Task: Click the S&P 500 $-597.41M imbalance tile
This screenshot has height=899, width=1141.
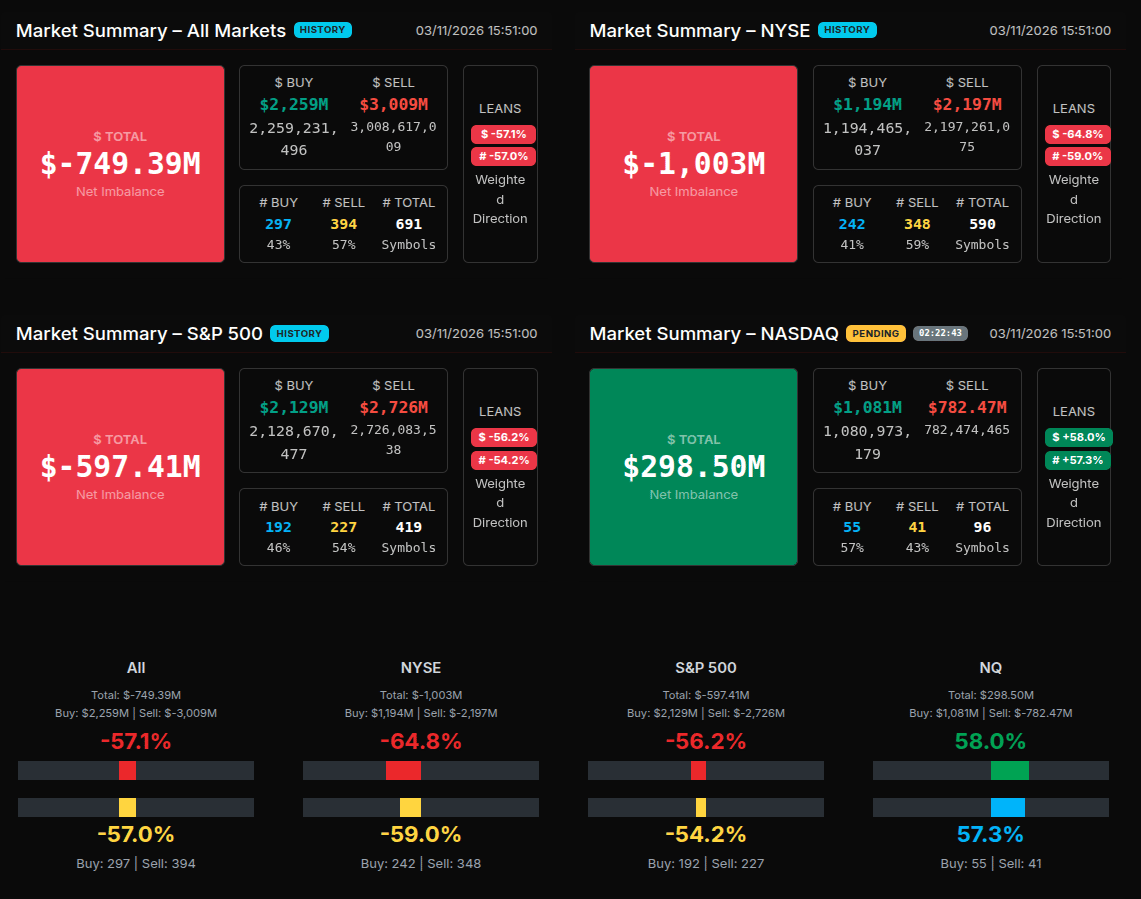Action: tap(120, 467)
